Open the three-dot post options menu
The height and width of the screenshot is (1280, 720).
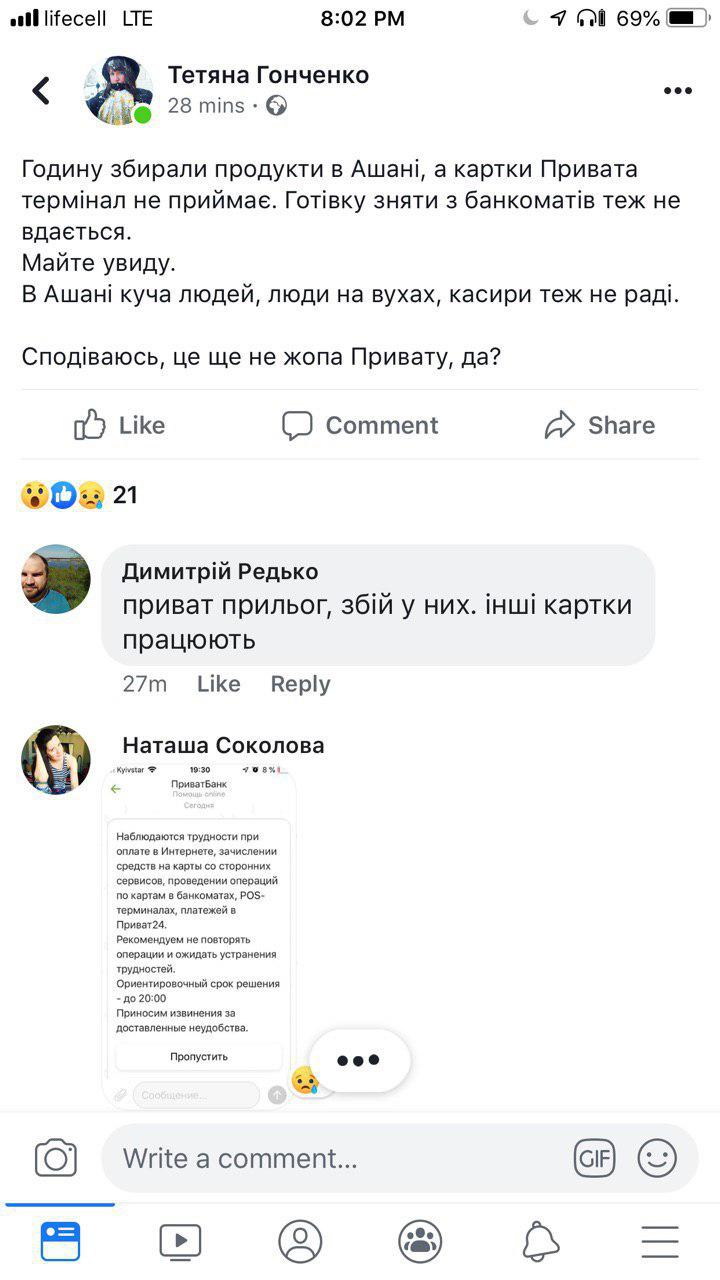[677, 91]
